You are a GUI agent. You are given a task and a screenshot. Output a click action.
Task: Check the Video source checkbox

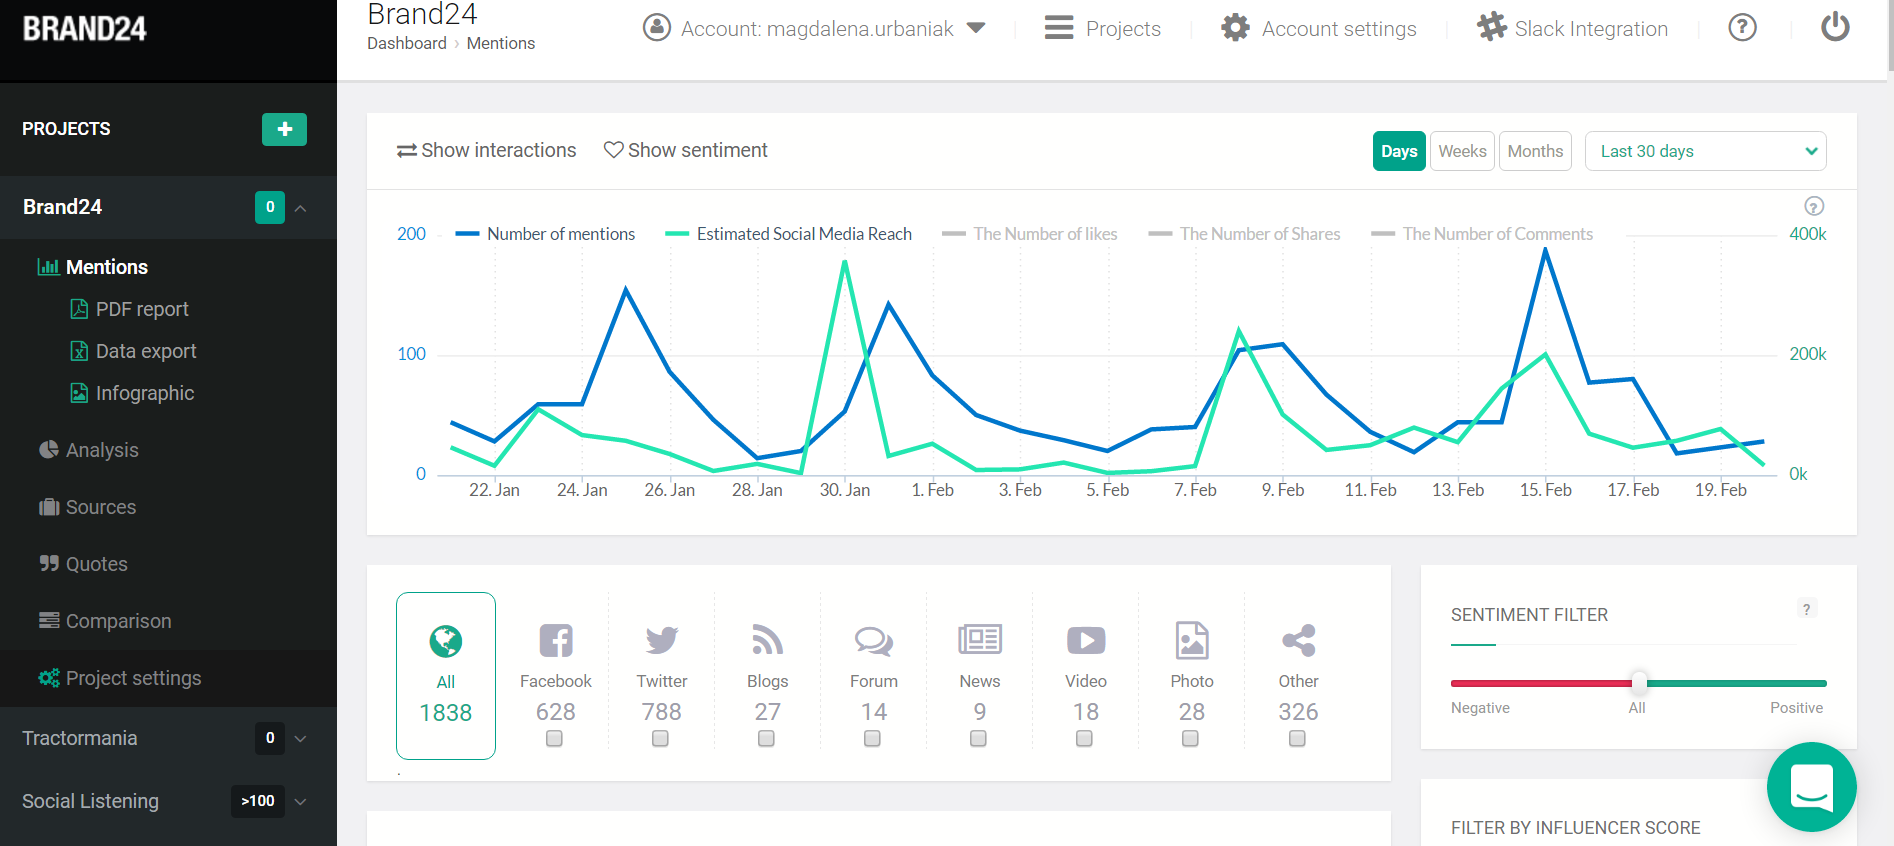click(1084, 739)
